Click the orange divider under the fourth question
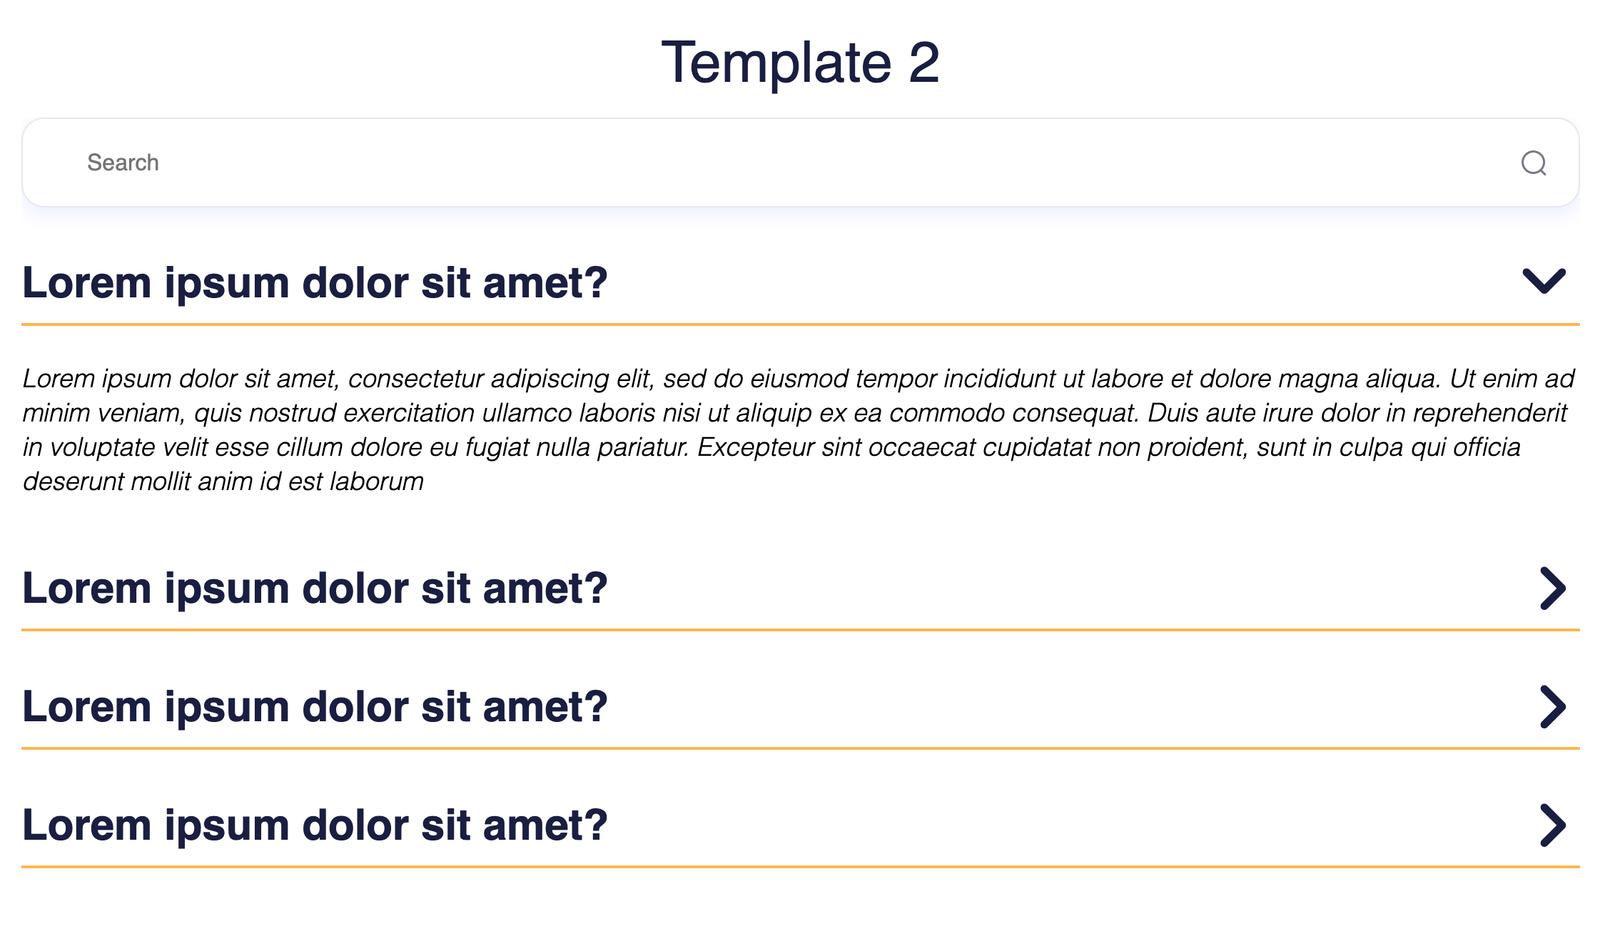 (800, 866)
